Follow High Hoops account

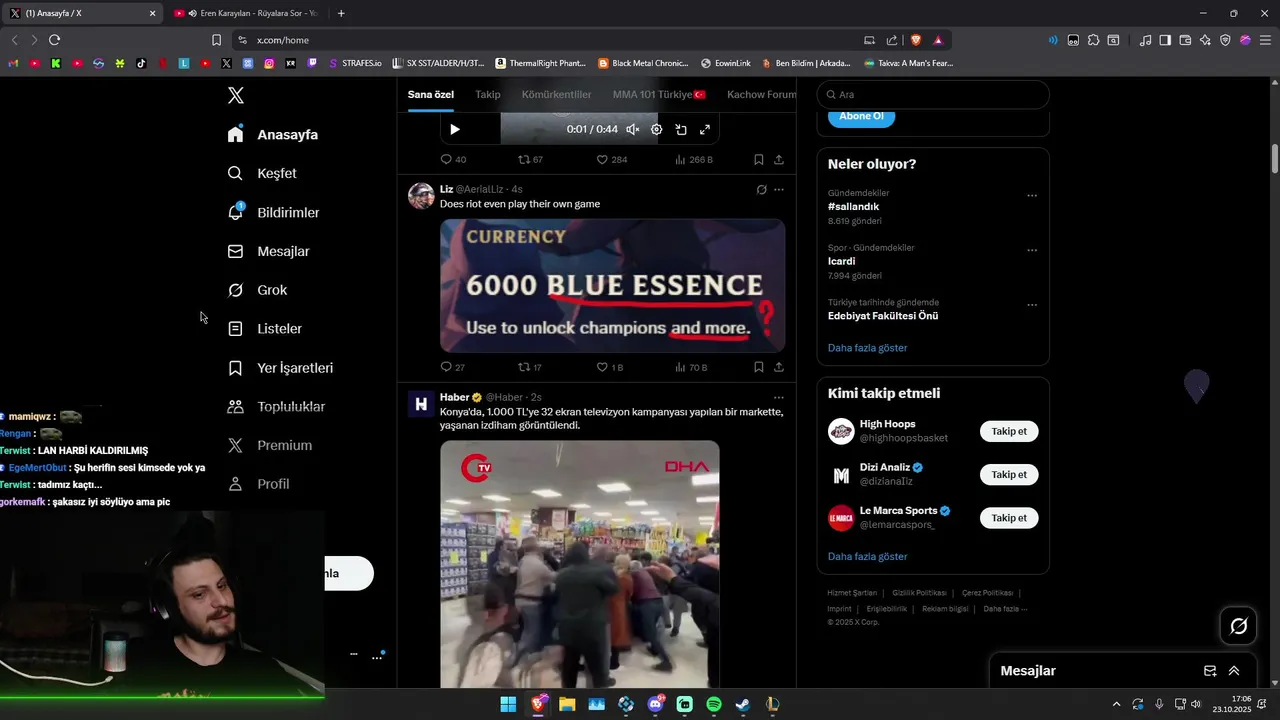click(x=1009, y=431)
